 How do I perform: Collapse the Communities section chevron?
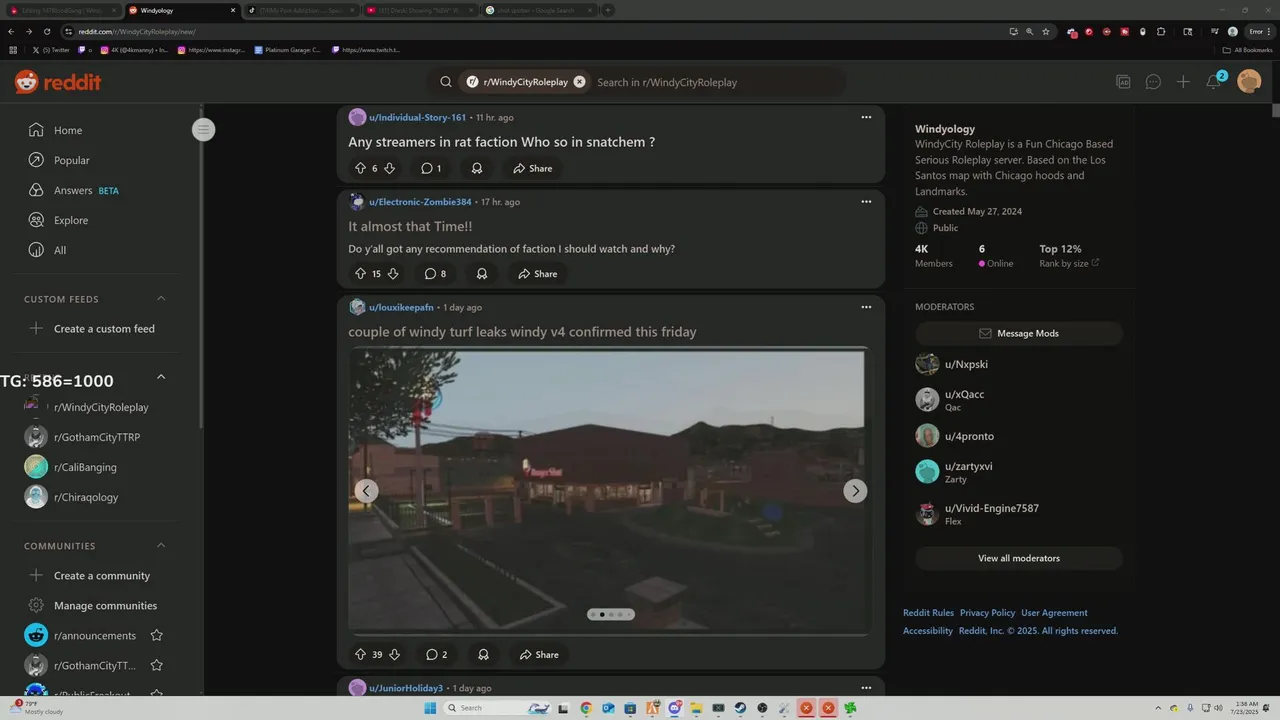161,546
